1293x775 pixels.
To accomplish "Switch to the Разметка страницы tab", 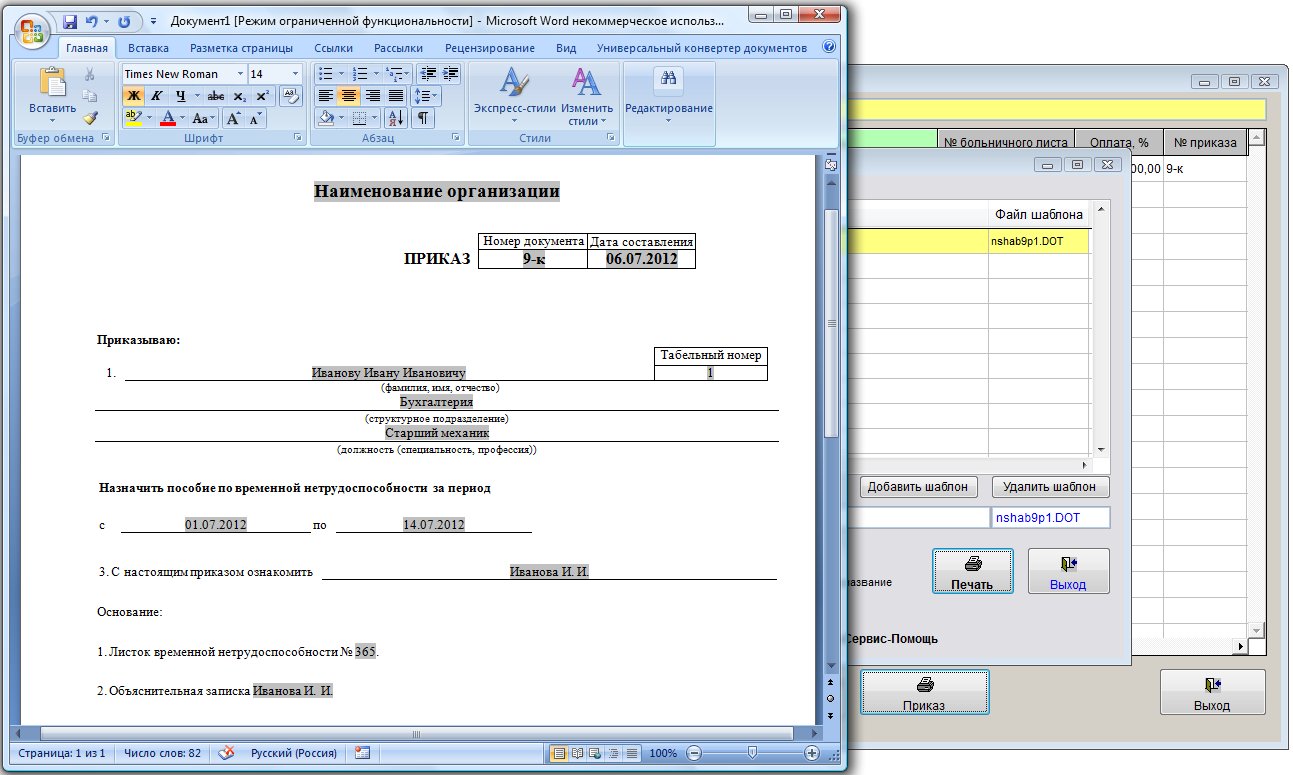I will click(241, 48).
